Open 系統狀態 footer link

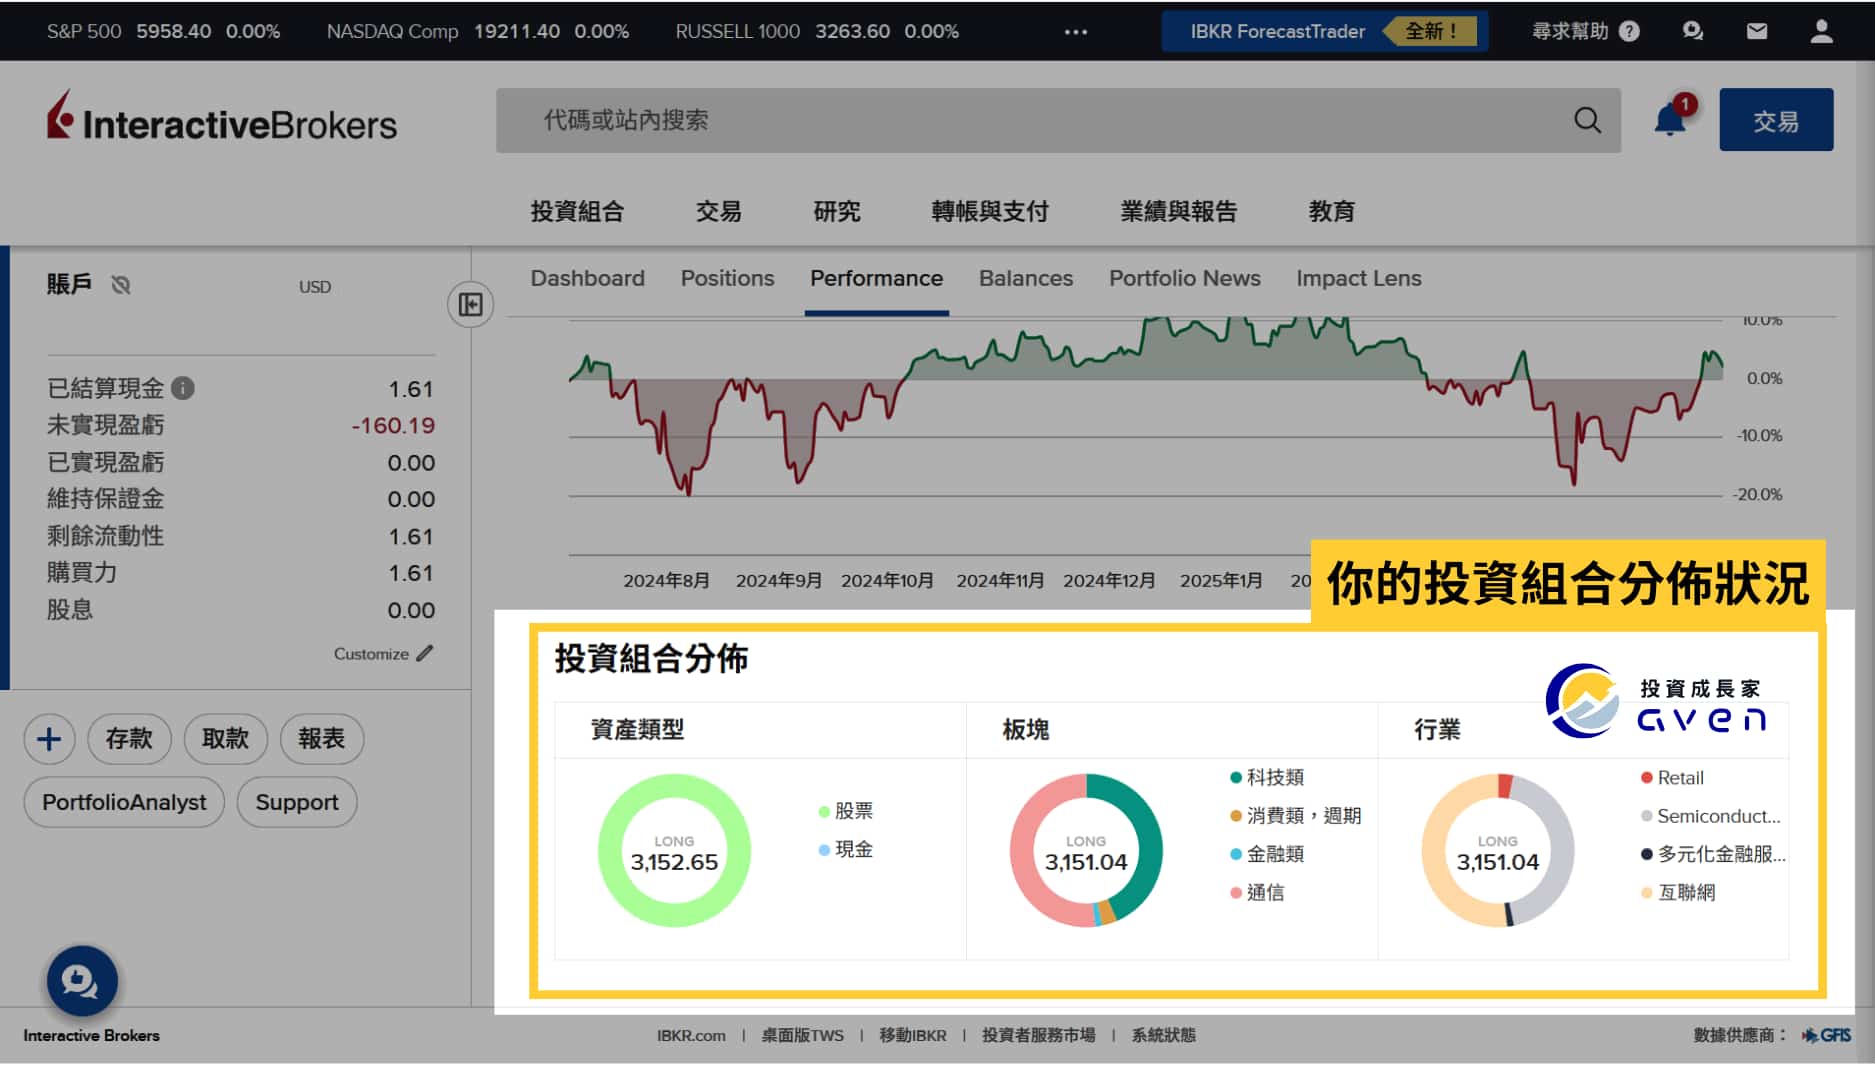point(1163,1035)
